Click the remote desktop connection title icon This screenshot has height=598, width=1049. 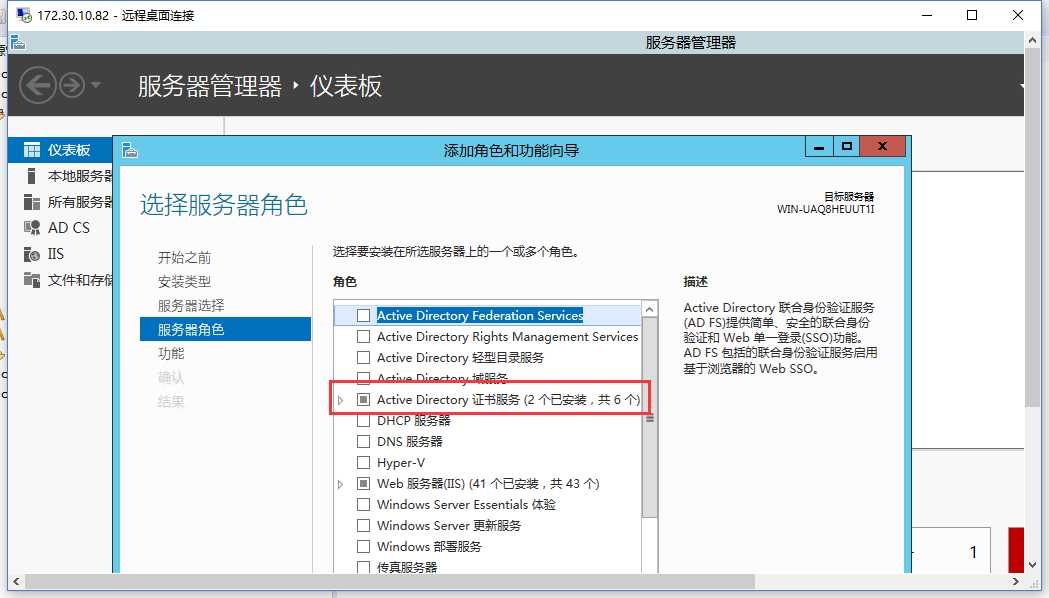click(x=24, y=15)
